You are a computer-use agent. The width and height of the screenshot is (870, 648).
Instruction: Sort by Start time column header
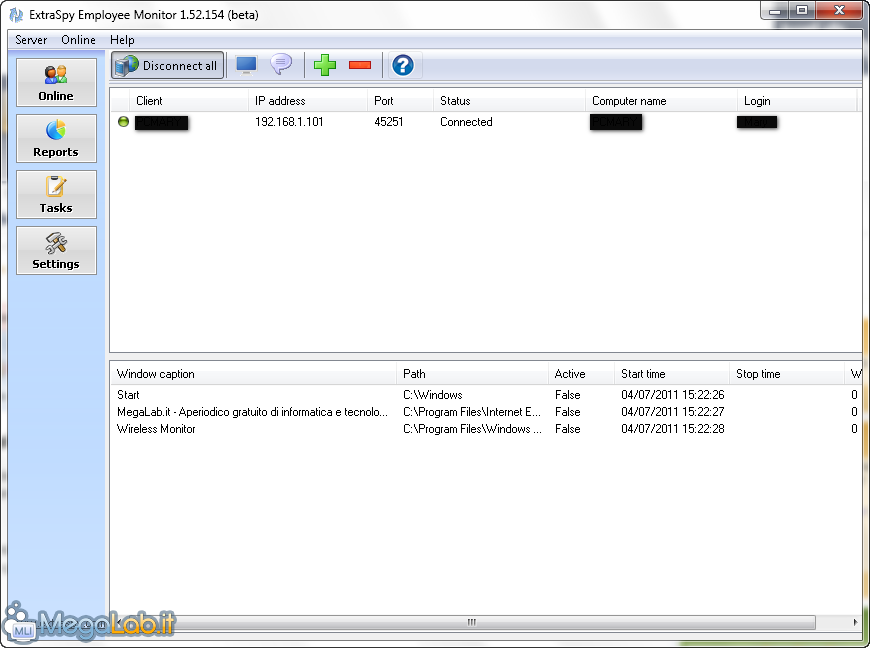672,374
